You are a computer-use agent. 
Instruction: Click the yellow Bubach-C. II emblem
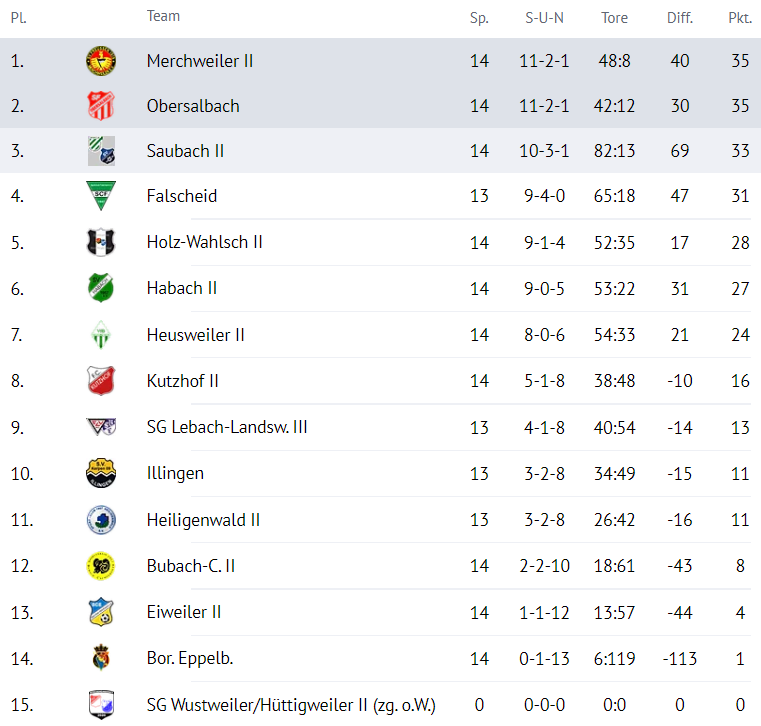click(x=101, y=566)
